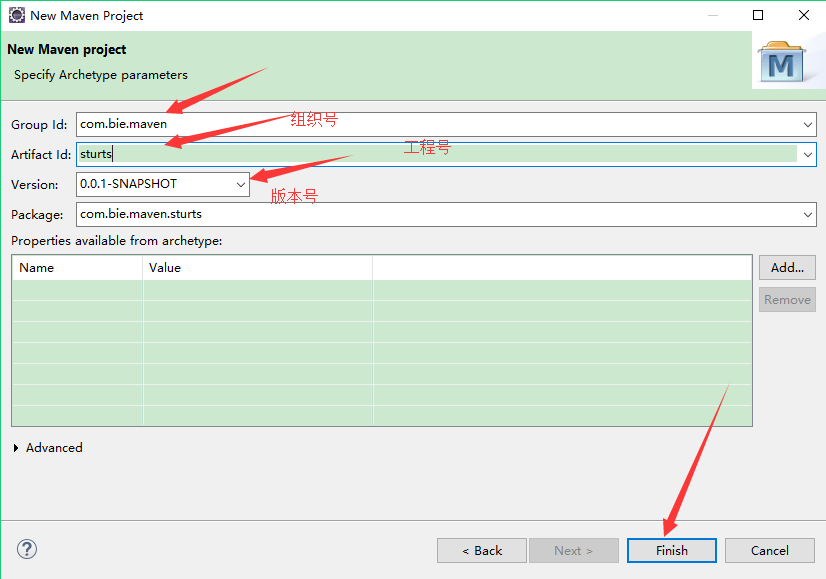826x579 pixels.
Task: Open the Group Id dropdown arrow
Action: [808, 125]
